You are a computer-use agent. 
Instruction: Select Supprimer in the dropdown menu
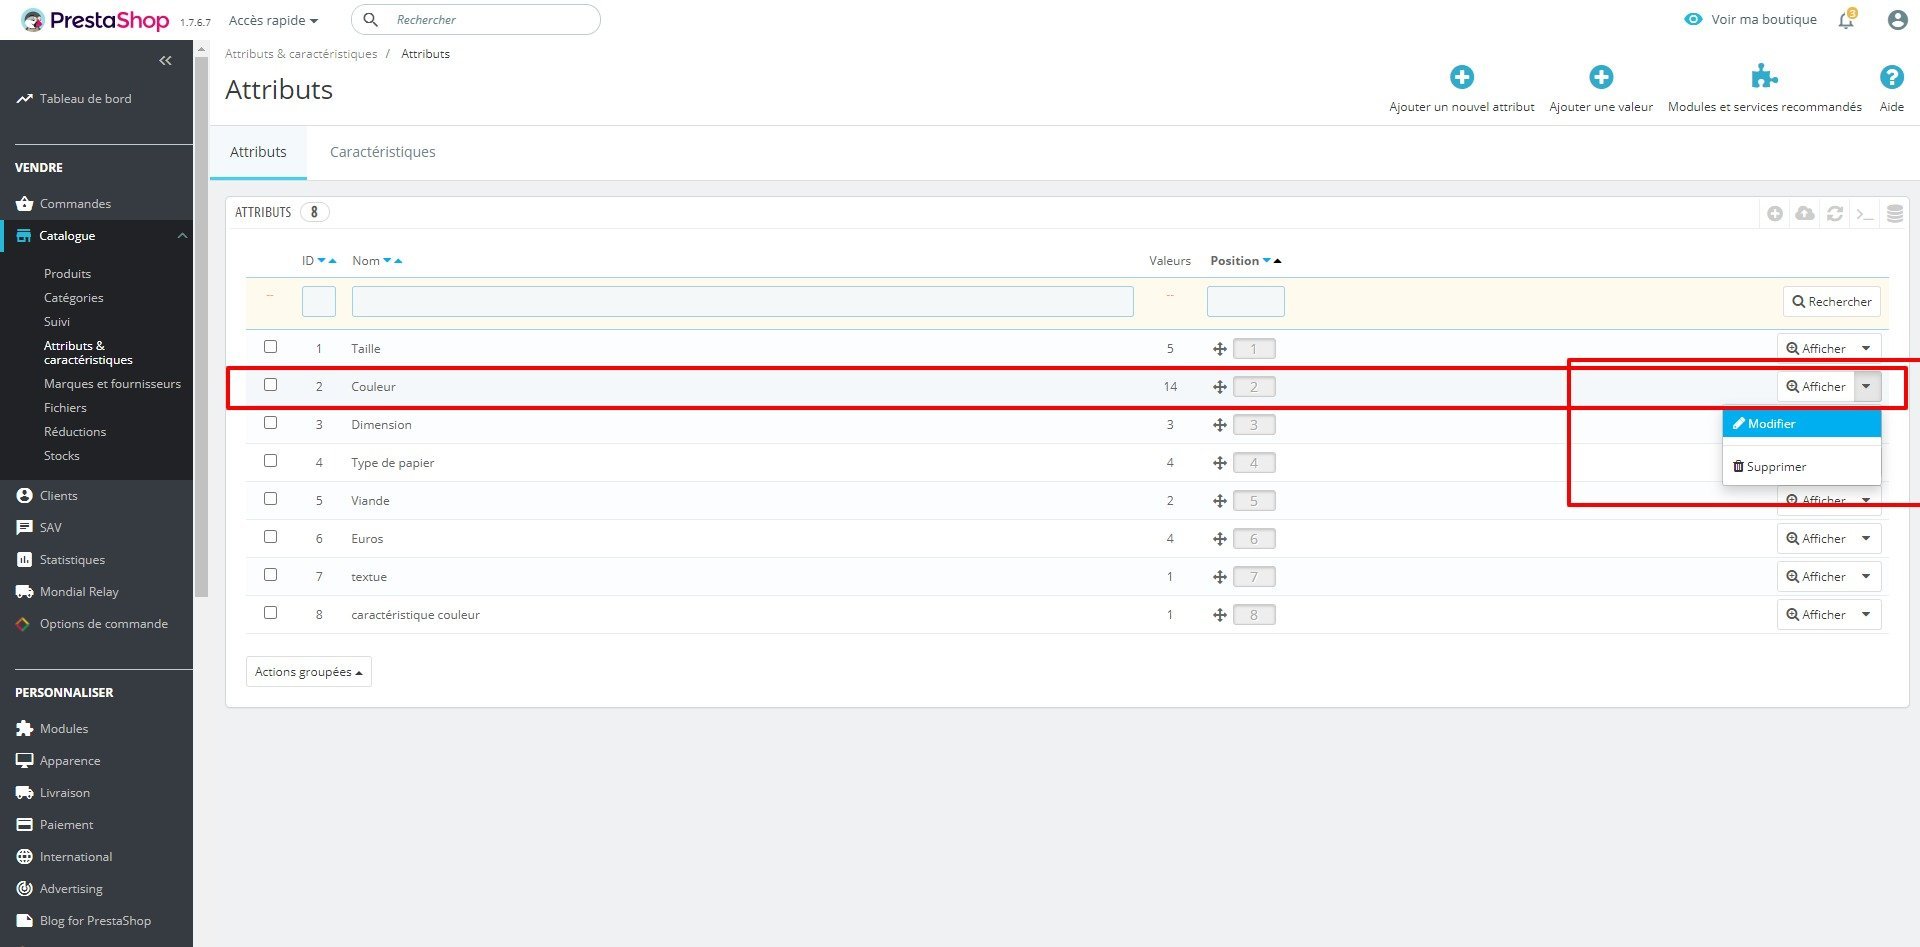tap(1801, 467)
